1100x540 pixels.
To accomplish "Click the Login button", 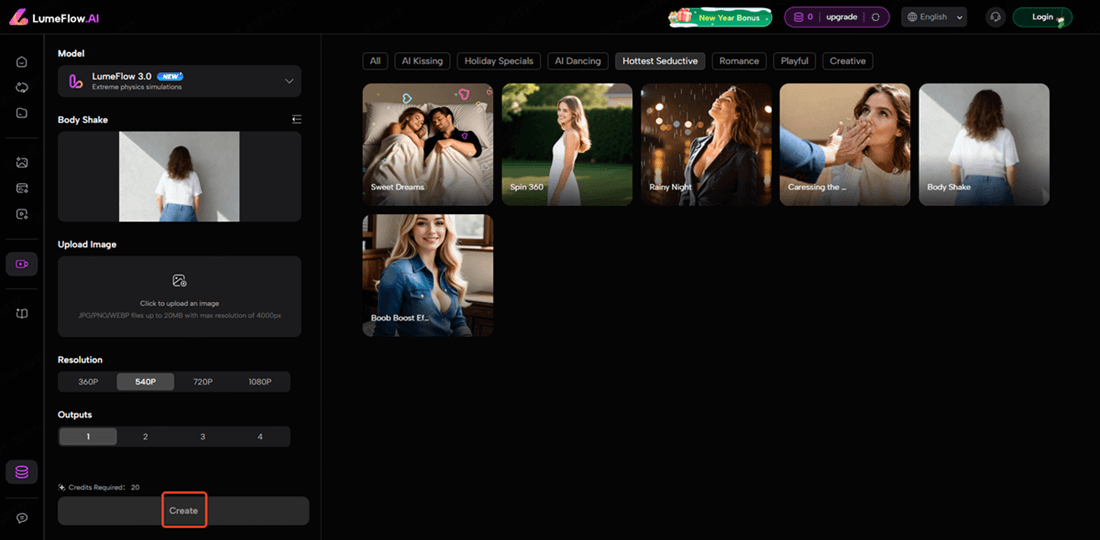I will pos(1042,17).
